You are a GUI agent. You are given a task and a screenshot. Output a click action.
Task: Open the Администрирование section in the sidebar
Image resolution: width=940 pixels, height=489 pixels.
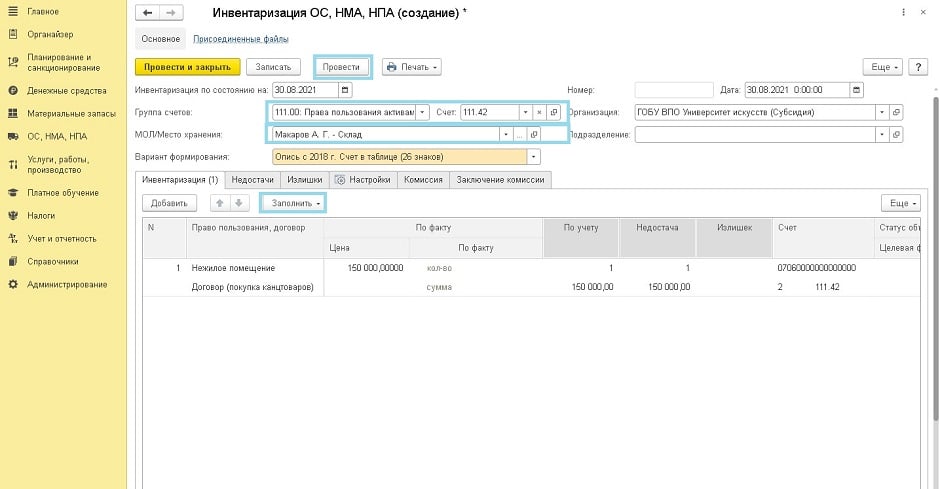(x=67, y=285)
